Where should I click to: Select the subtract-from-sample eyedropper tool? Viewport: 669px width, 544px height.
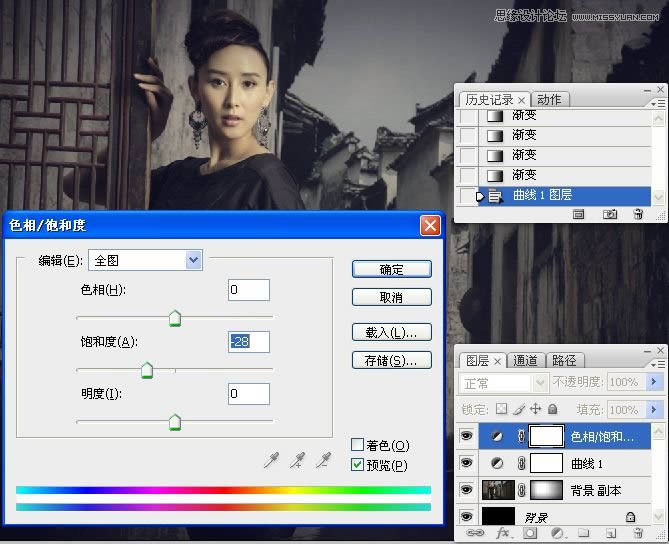[x=322, y=460]
